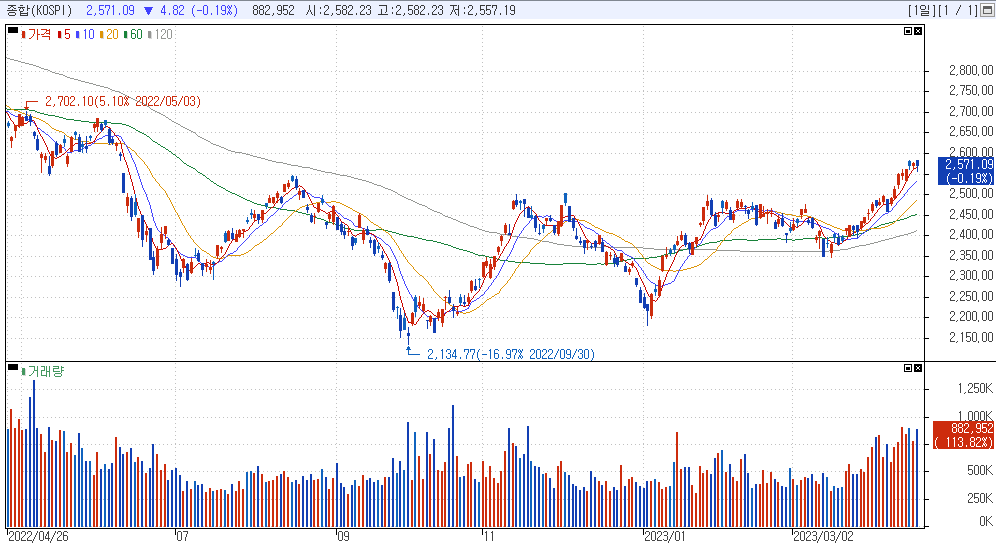The image size is (996, 543).
Task: Click the 2023/01 date label
Action: pos(665,536)
